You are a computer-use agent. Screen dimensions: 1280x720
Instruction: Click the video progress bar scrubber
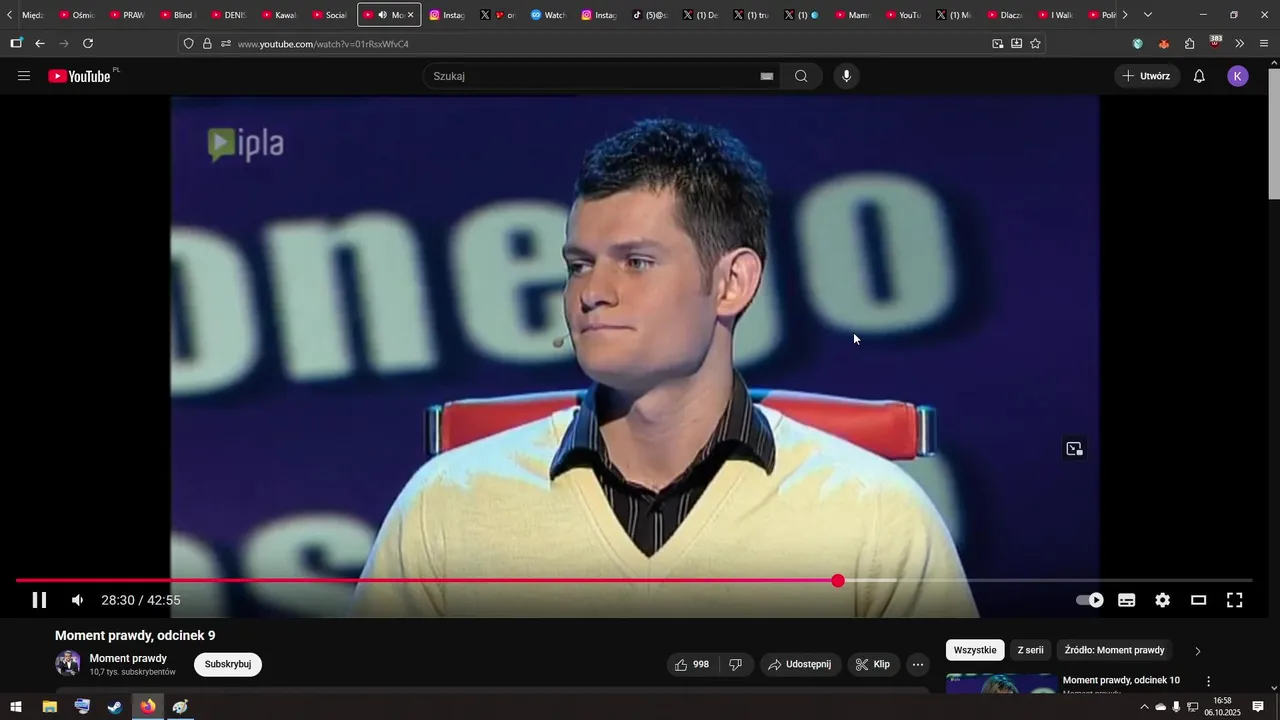tap(838, 581)
